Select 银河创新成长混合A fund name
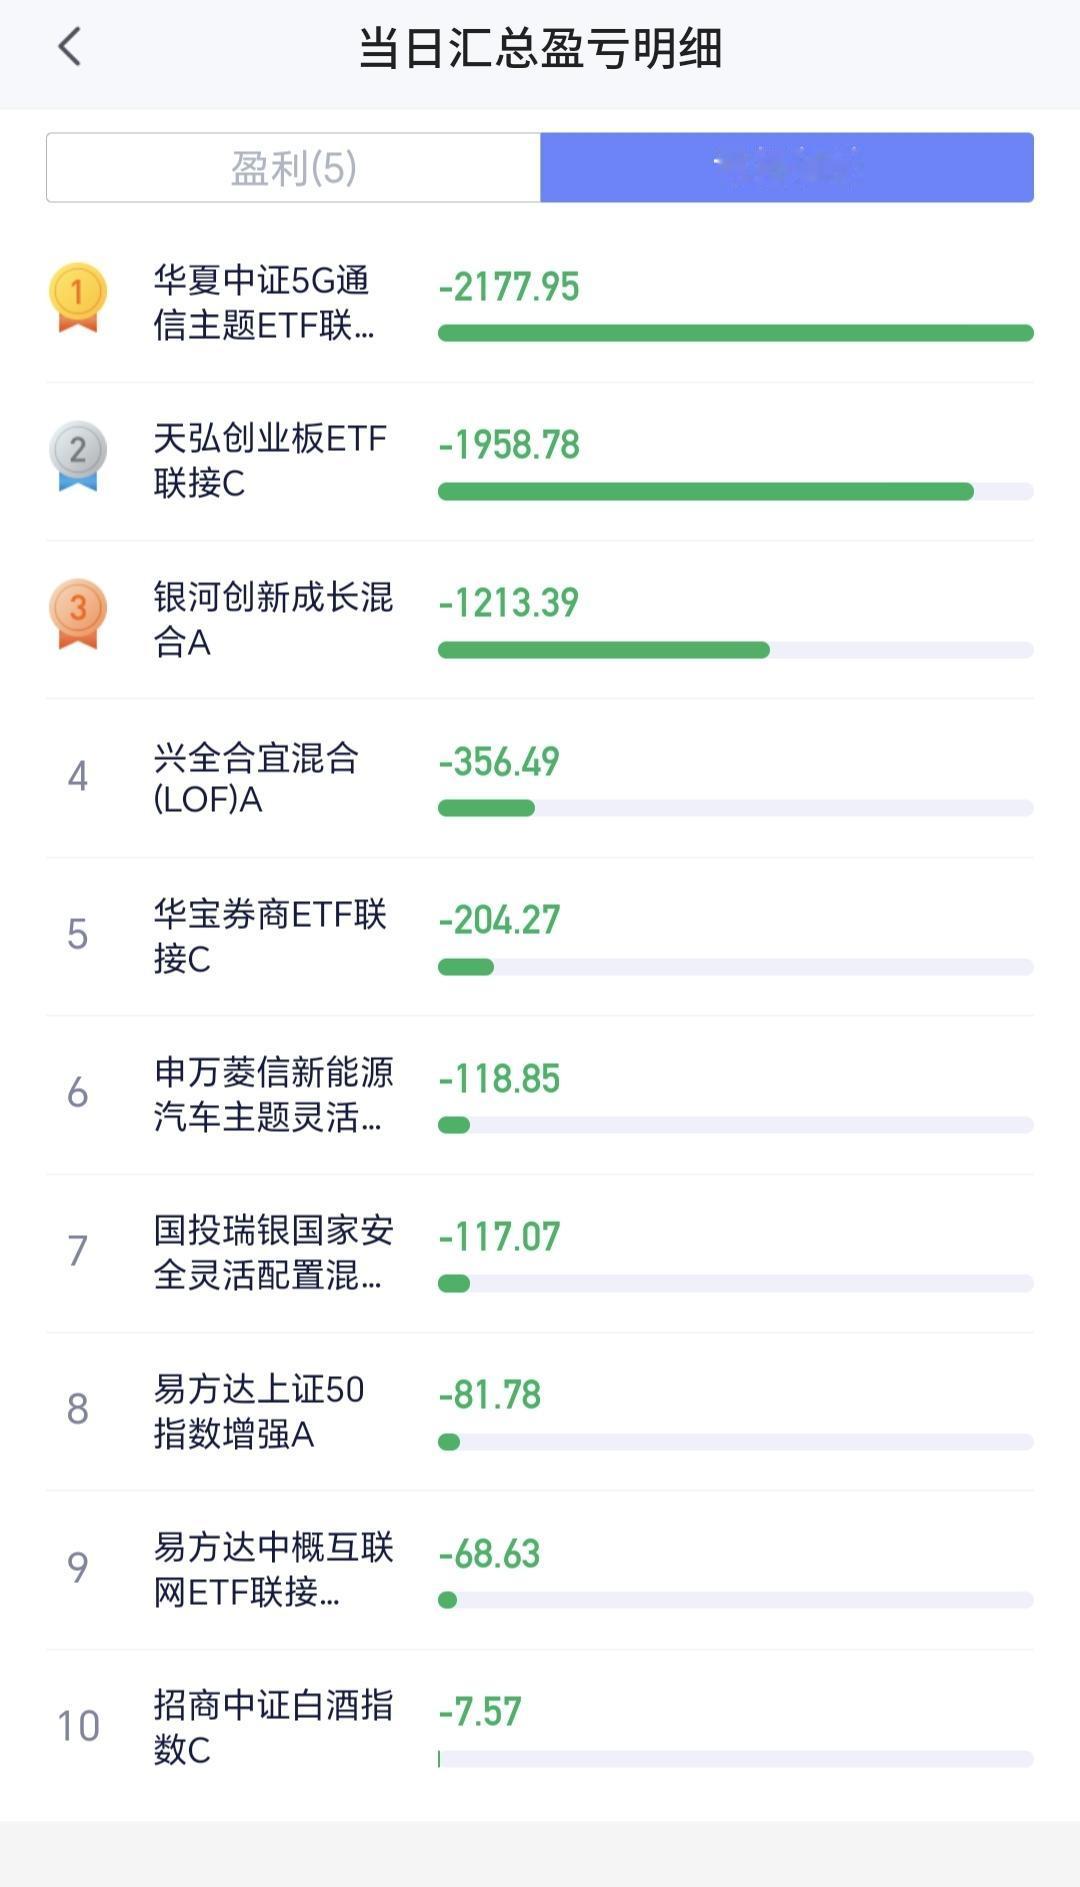Screen dimensions: 1080x1887 pos(273,619)
